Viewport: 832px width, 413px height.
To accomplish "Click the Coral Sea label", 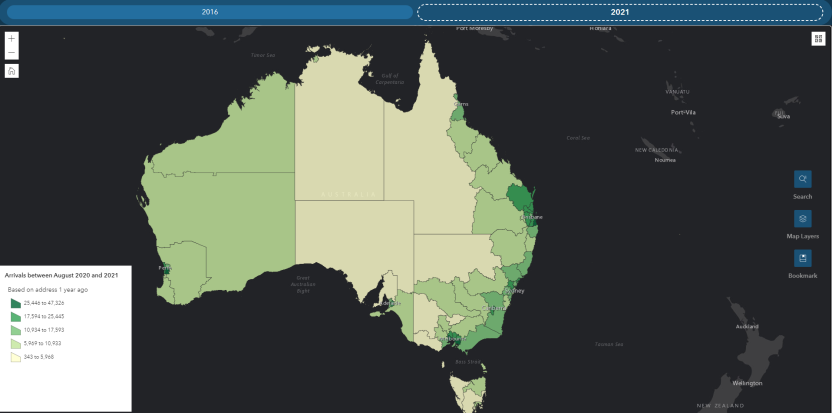I will point(578,138).
